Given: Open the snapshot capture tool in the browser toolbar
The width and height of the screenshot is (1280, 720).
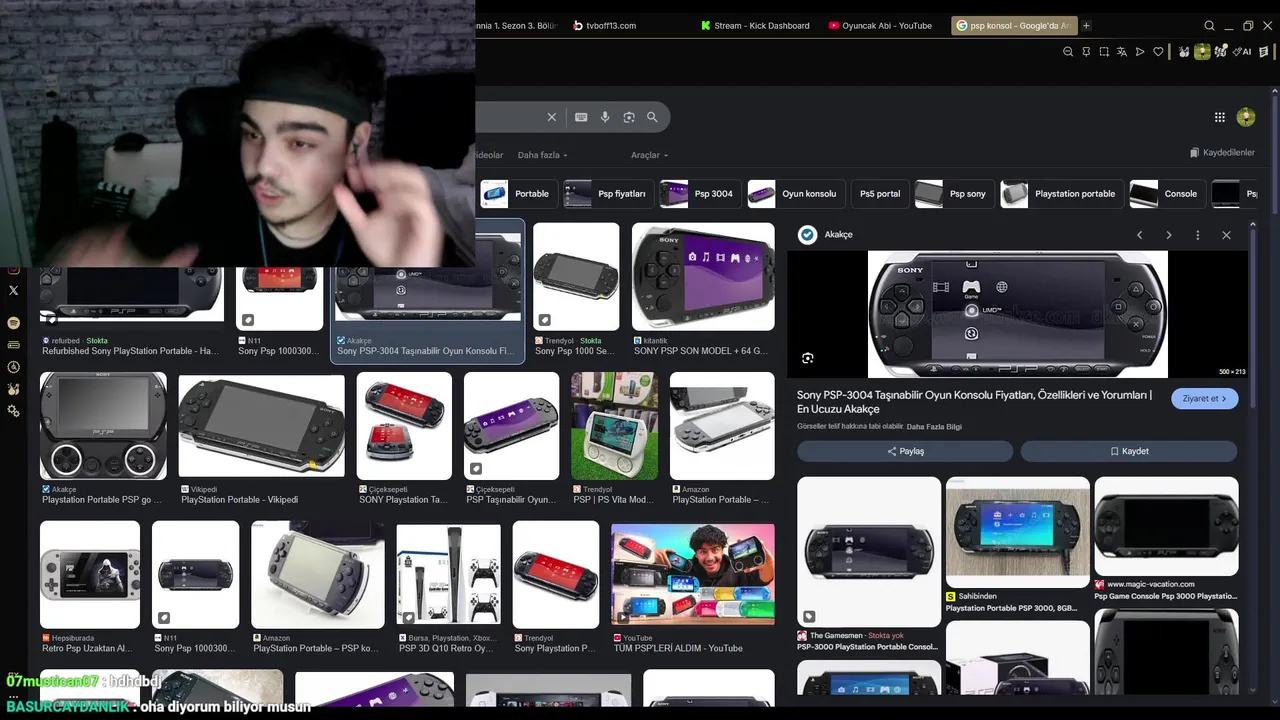Looking at the screenshot, I should [1104, 52].
